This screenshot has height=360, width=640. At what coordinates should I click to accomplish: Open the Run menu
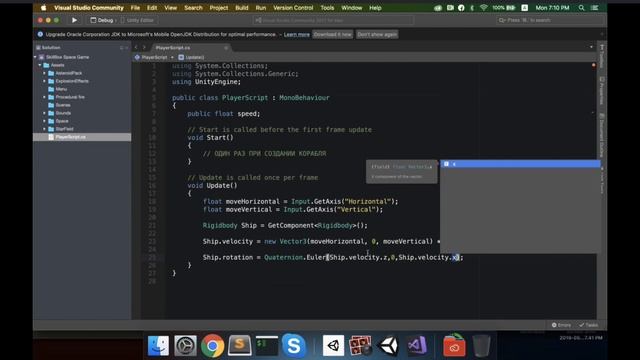pos(261,8)
